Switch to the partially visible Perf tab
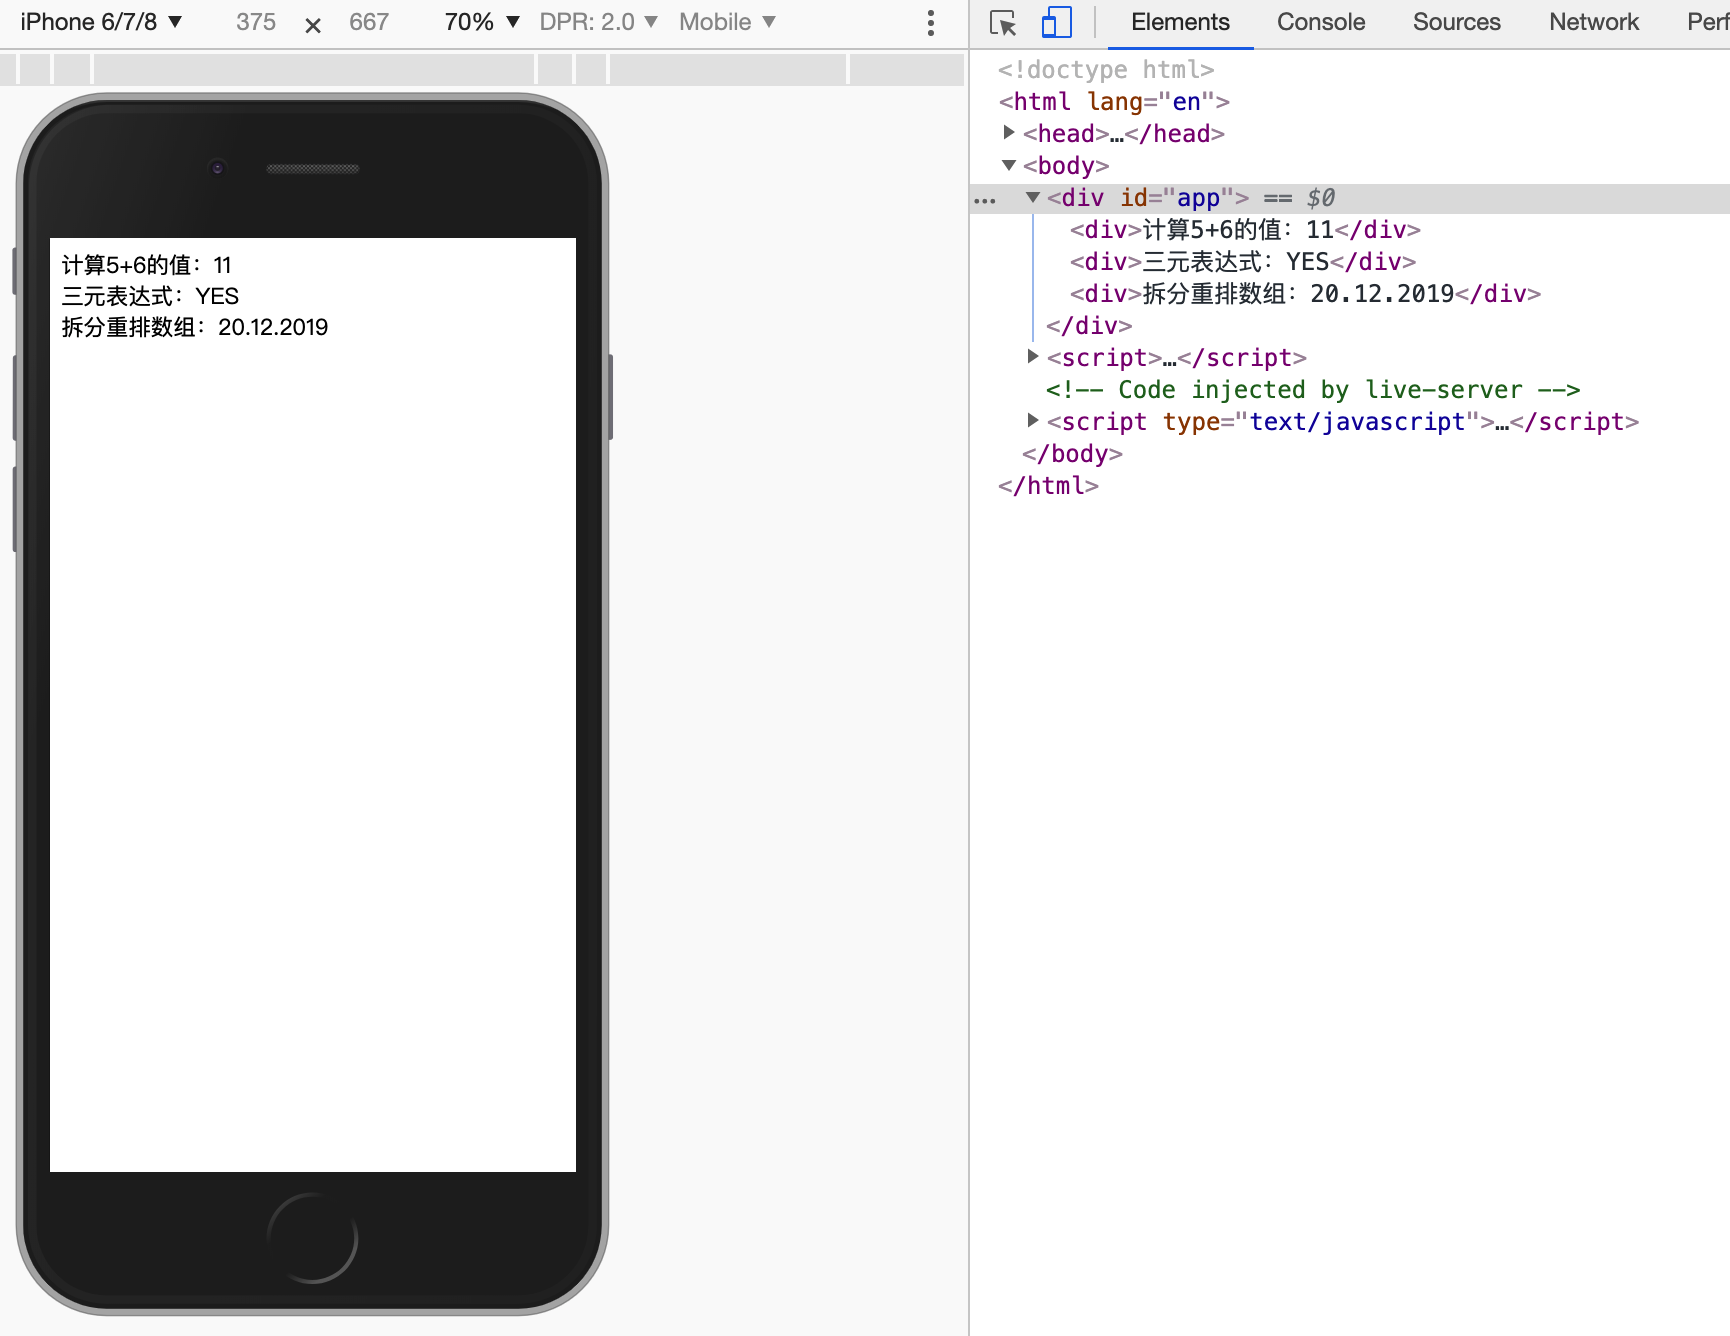 pyautogui.click(x=1707, y=22)
